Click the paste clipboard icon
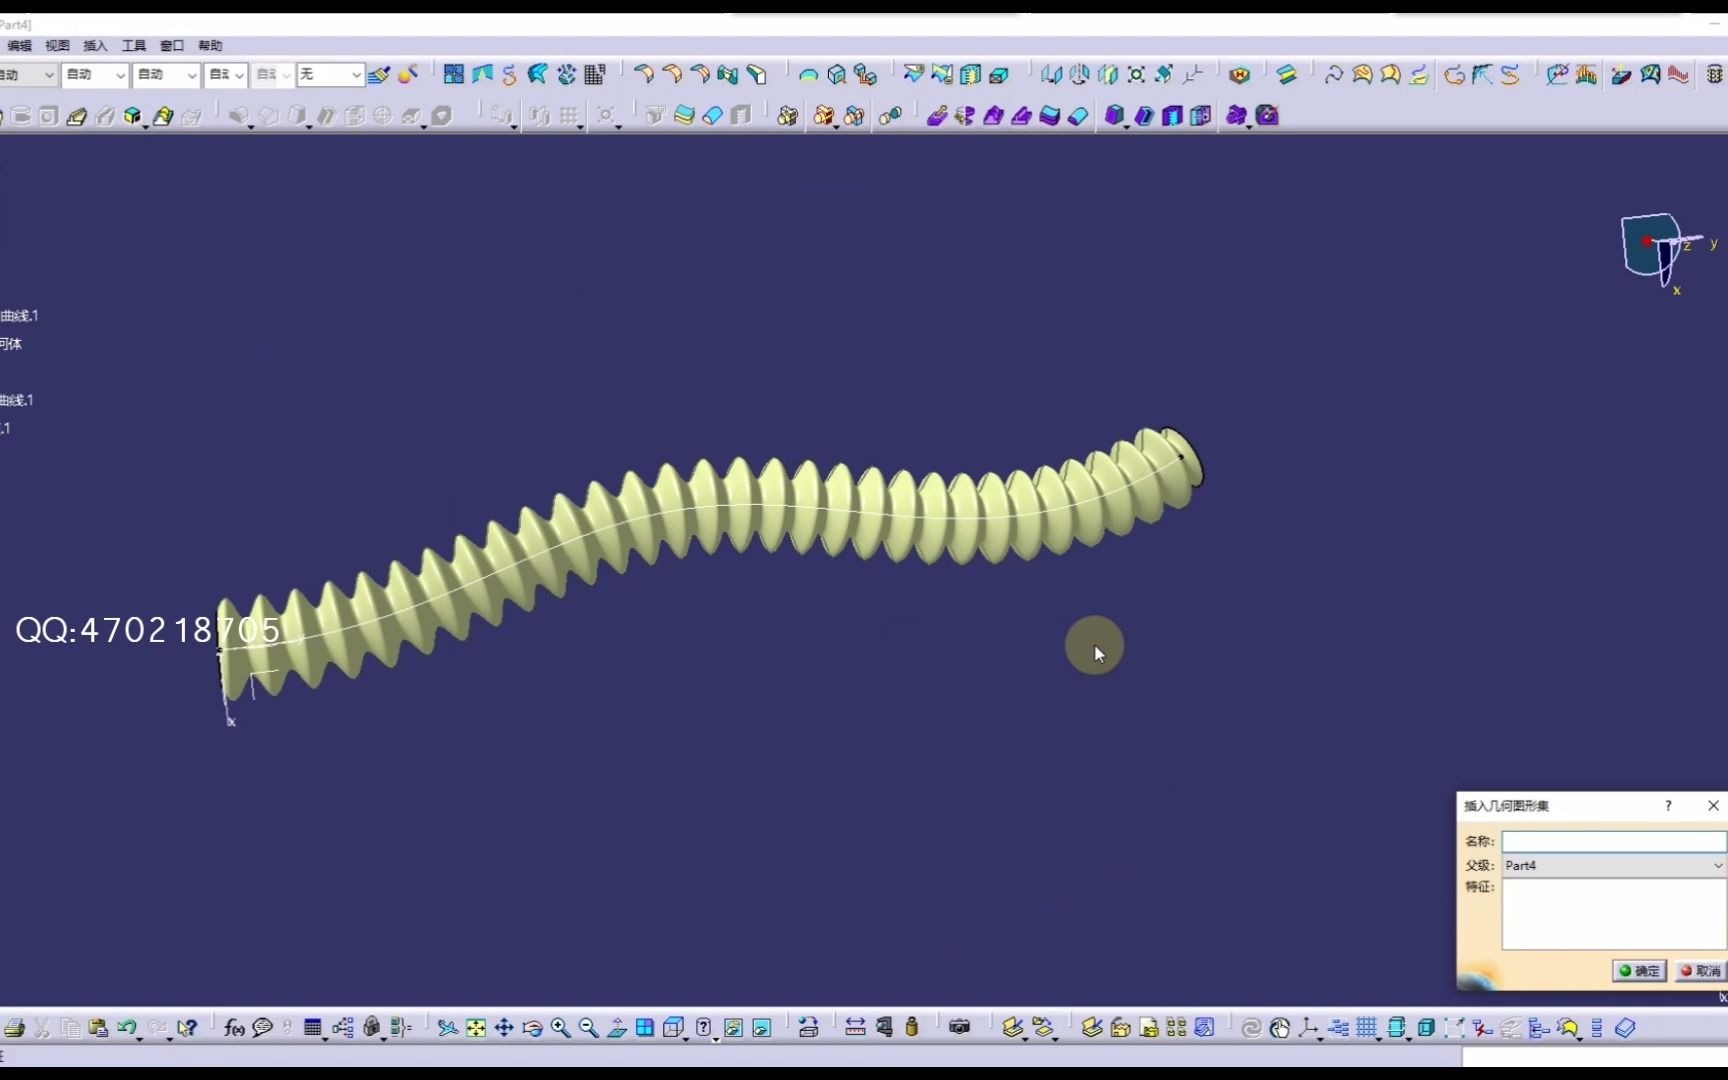The height and width of the screenshot is (1080, 1728). (x=98, y=1028)
